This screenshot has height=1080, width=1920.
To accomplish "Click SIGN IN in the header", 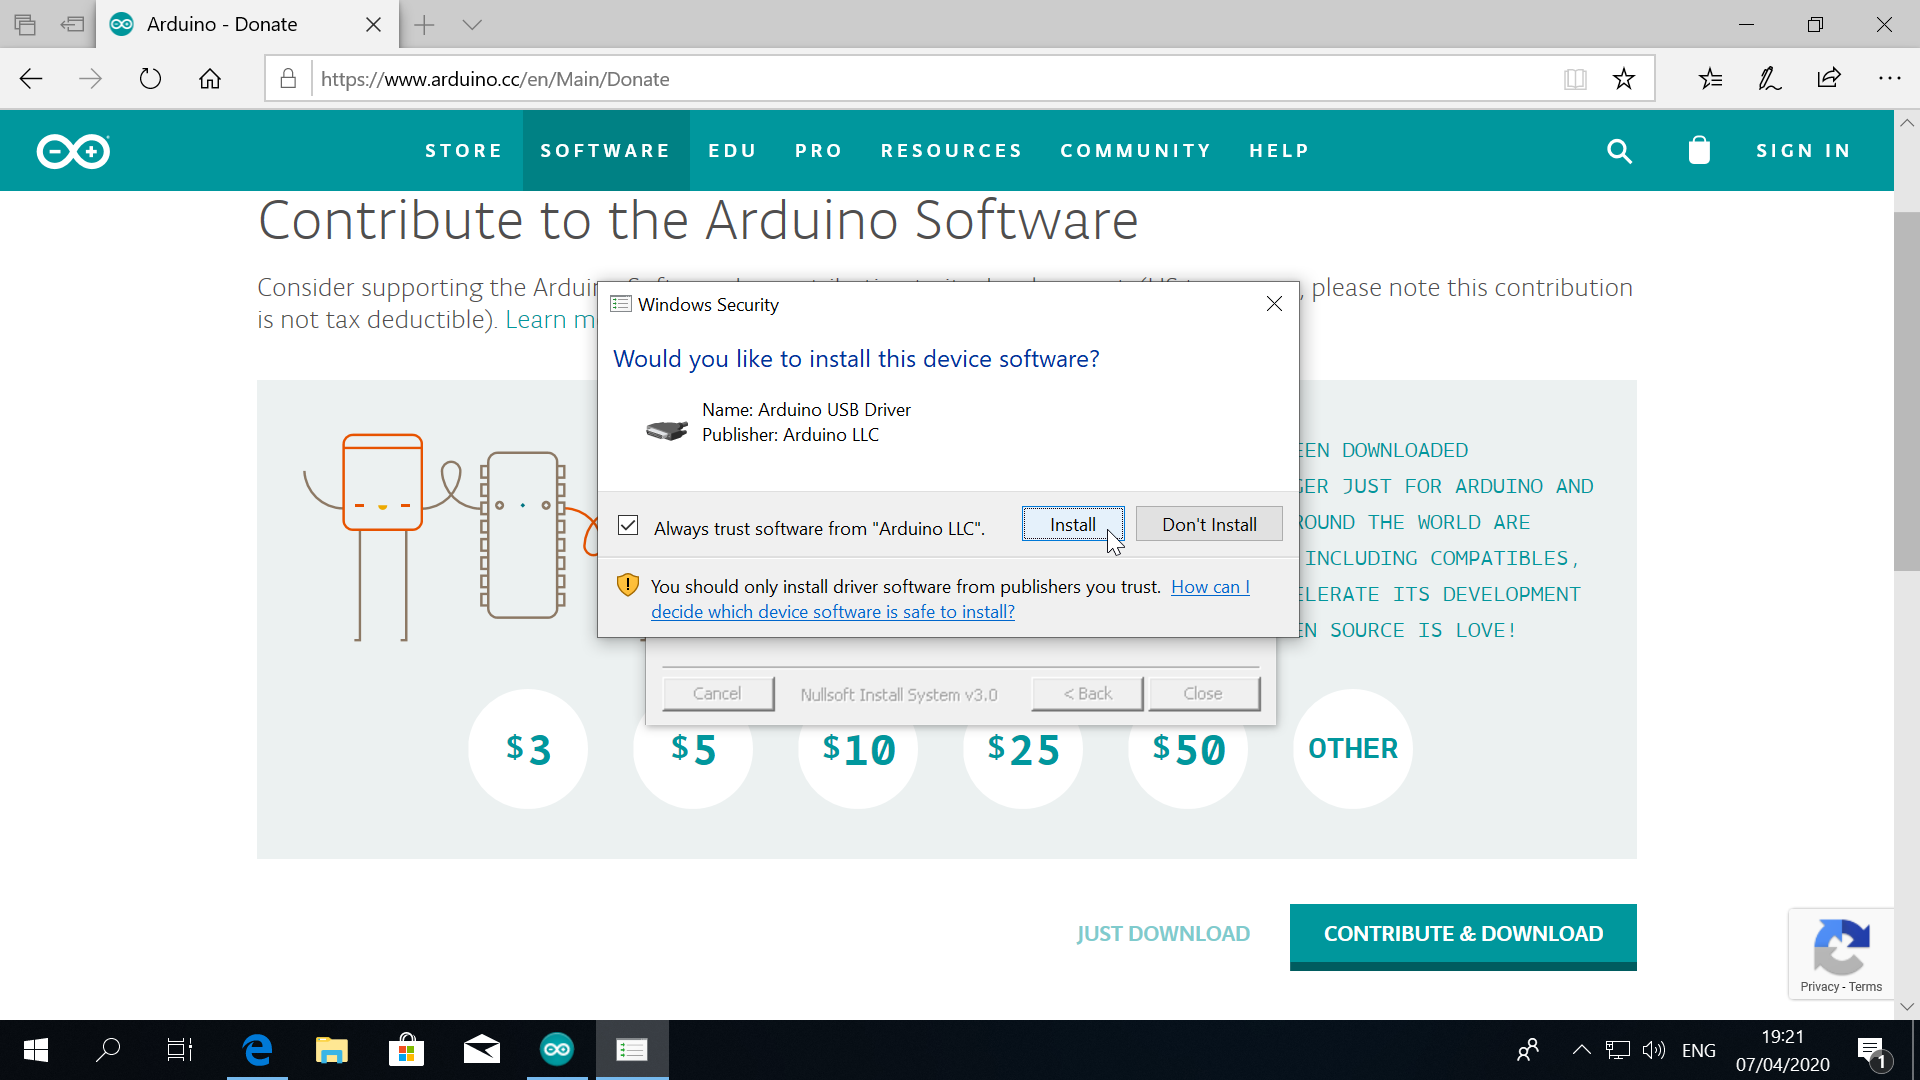I will 1804,151.
